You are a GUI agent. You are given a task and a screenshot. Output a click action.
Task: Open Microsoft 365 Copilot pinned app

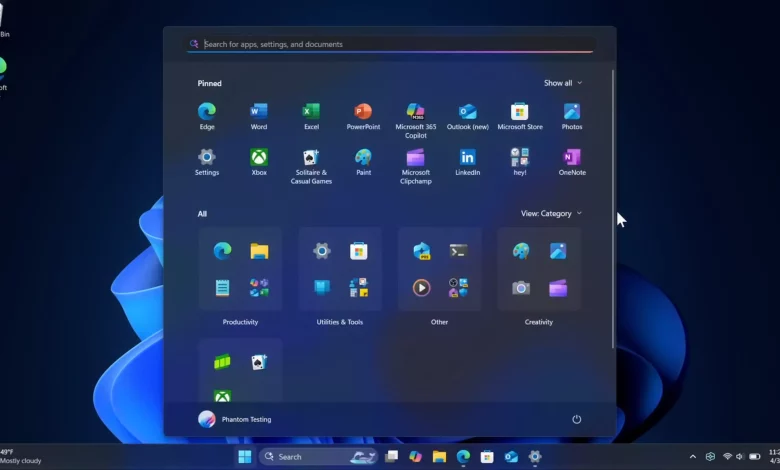tap(415, 120)
